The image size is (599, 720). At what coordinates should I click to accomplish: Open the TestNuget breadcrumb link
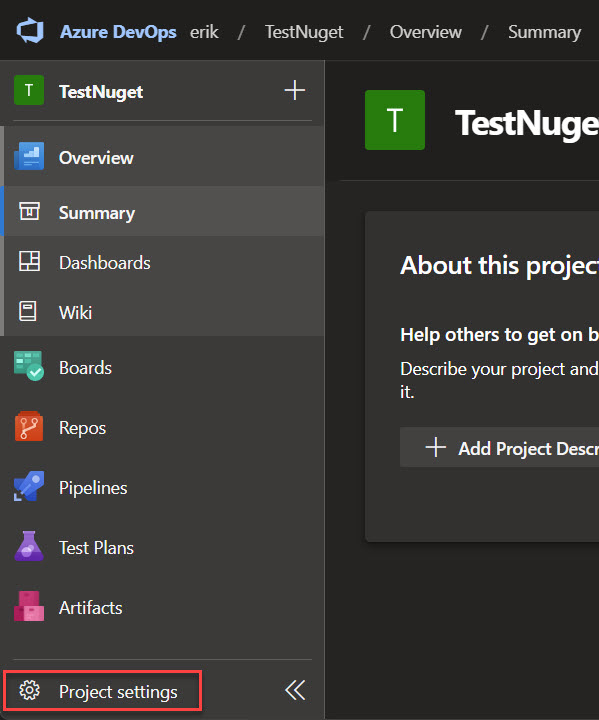[x=304, y=32]
